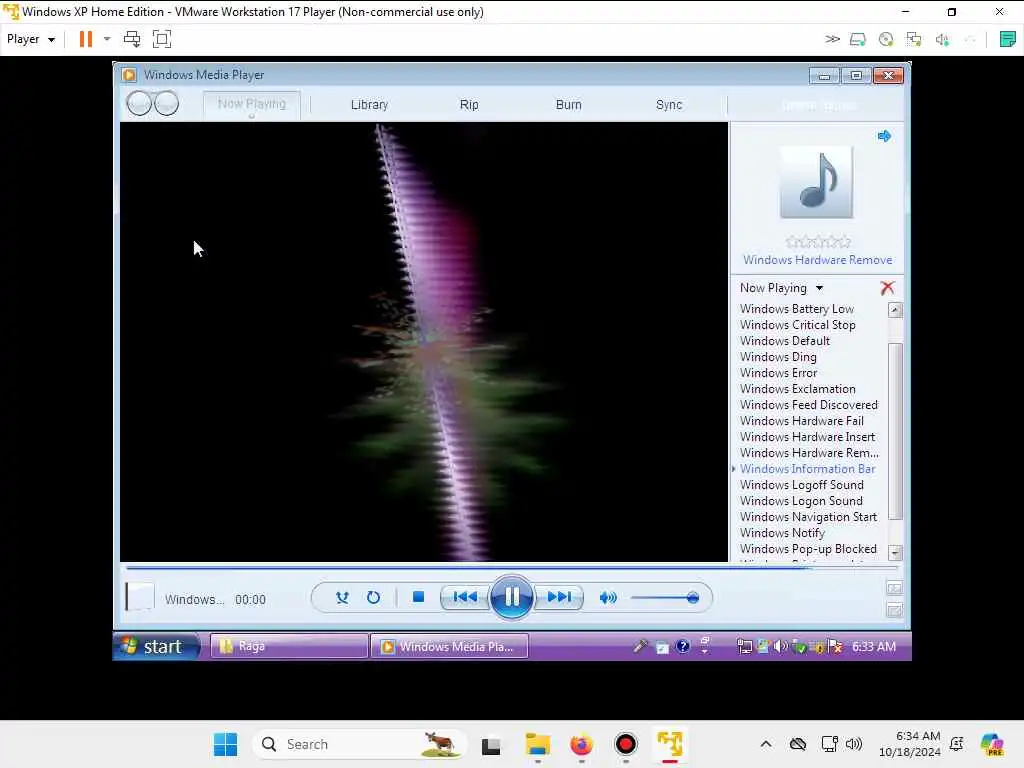Open the Sync tab

click(669, 104)
